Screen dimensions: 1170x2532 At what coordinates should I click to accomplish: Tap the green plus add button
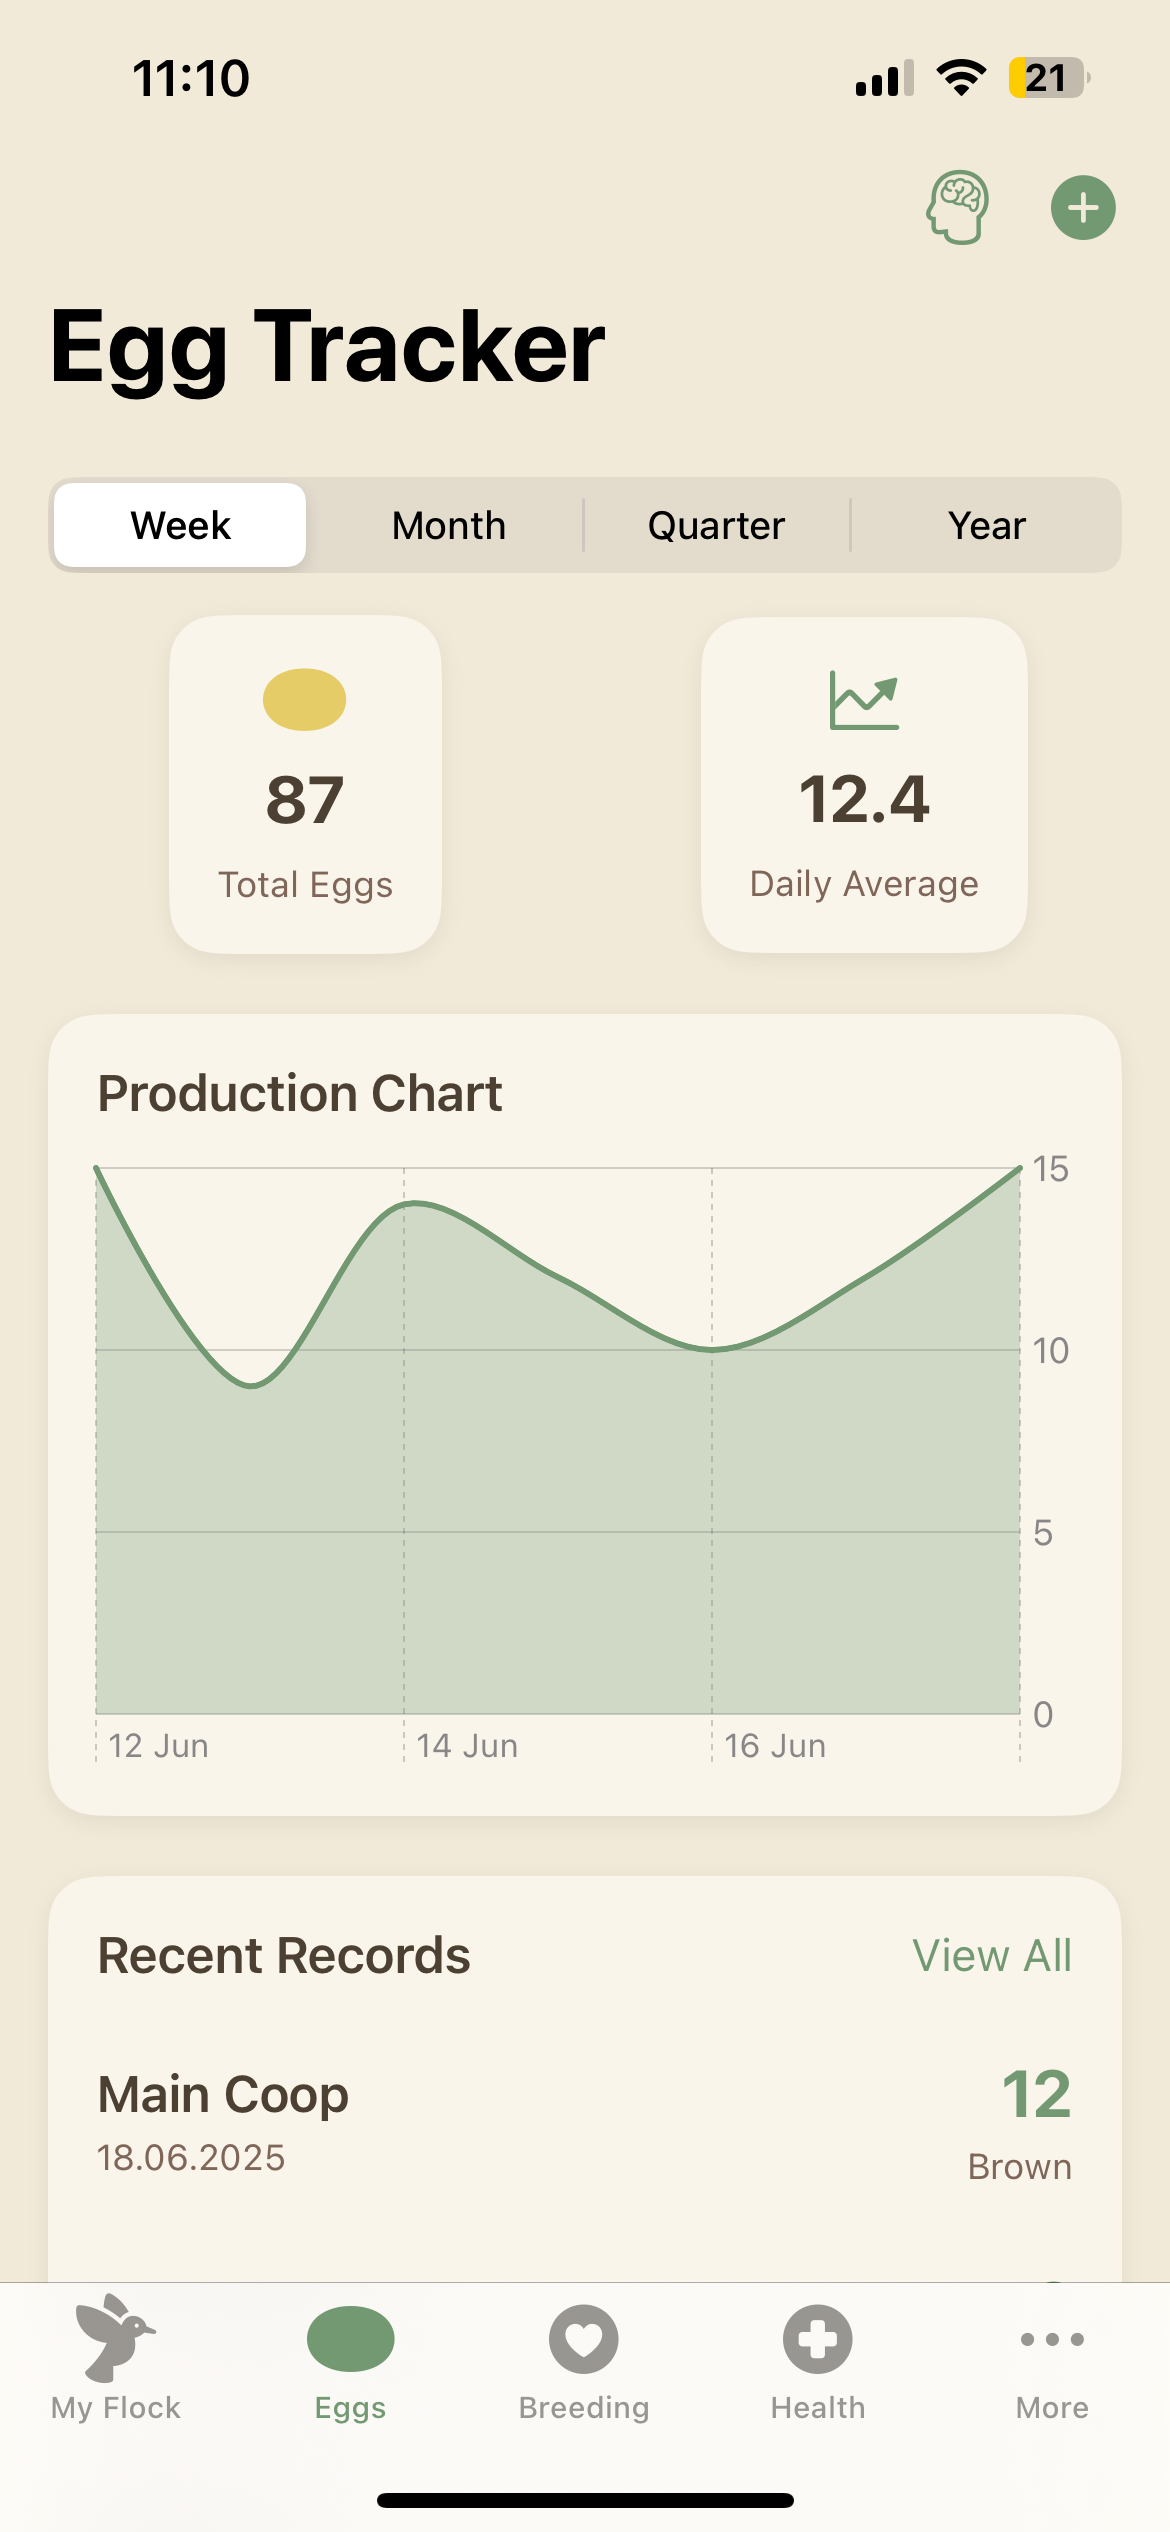(1083, 208)
